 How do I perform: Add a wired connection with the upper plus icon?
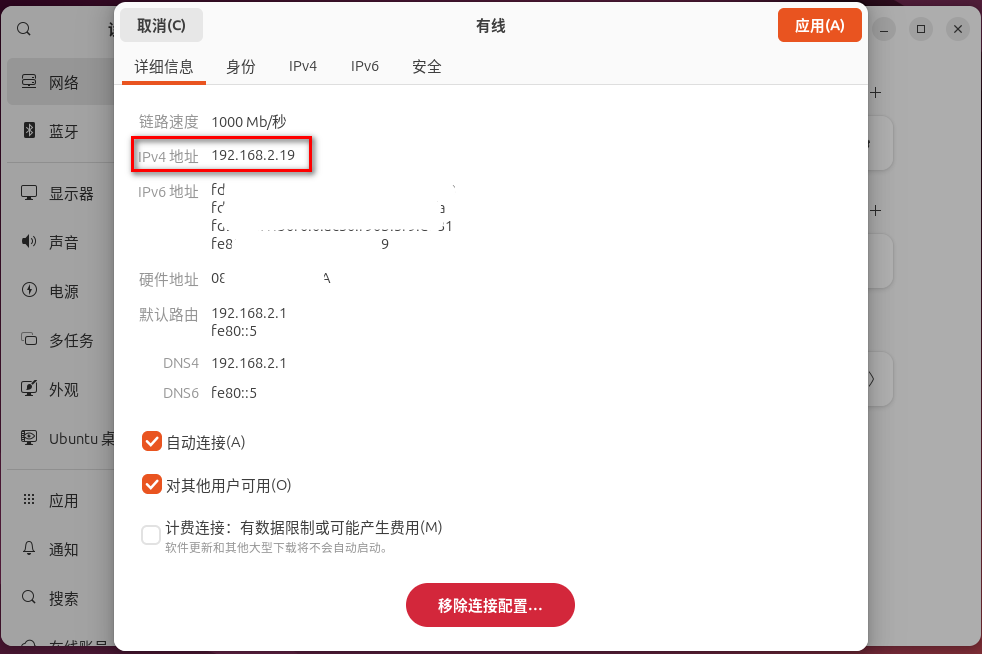(876, 93)
